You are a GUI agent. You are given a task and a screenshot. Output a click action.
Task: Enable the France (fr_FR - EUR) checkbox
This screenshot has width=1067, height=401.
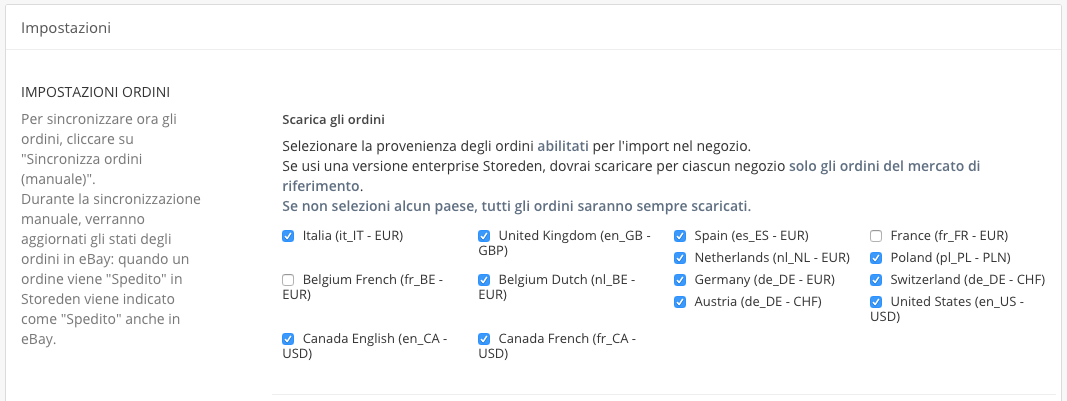876,236
